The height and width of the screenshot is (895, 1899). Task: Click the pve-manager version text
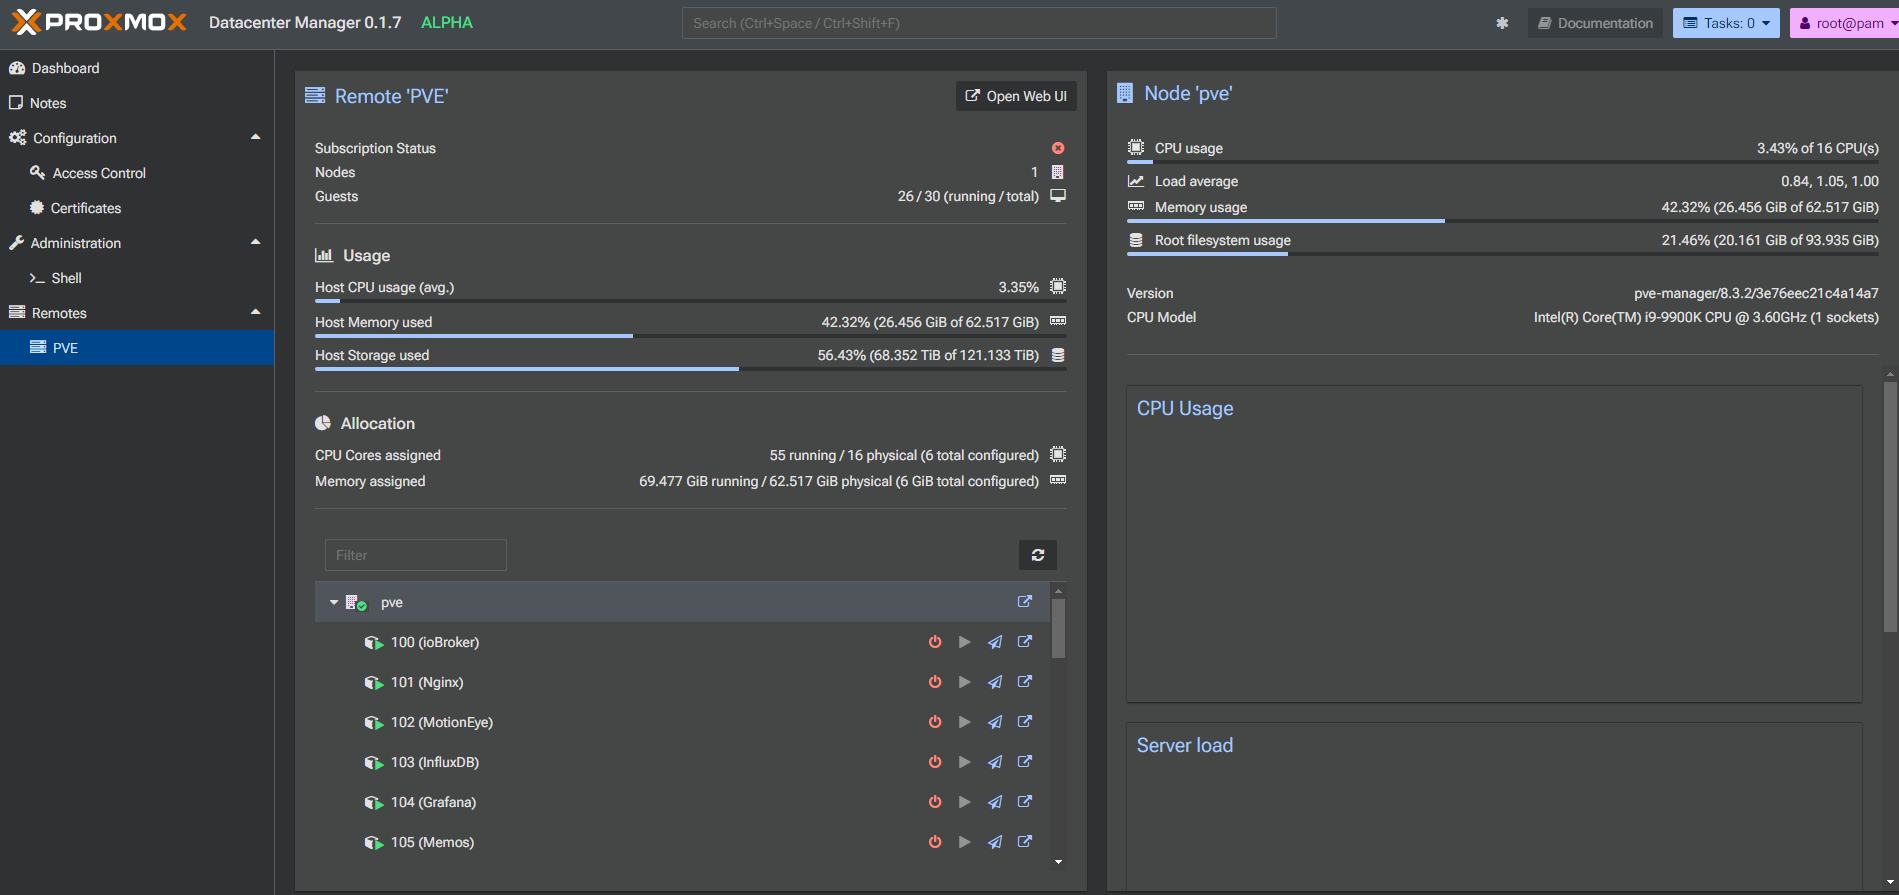click(x=1756, y=293)
